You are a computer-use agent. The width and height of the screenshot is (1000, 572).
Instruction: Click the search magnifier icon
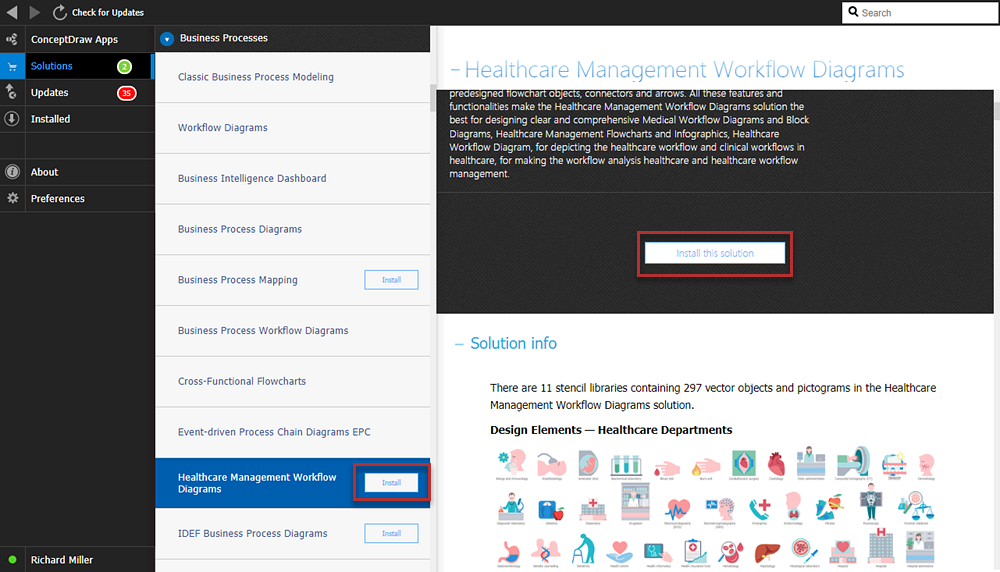coord(853,12)
